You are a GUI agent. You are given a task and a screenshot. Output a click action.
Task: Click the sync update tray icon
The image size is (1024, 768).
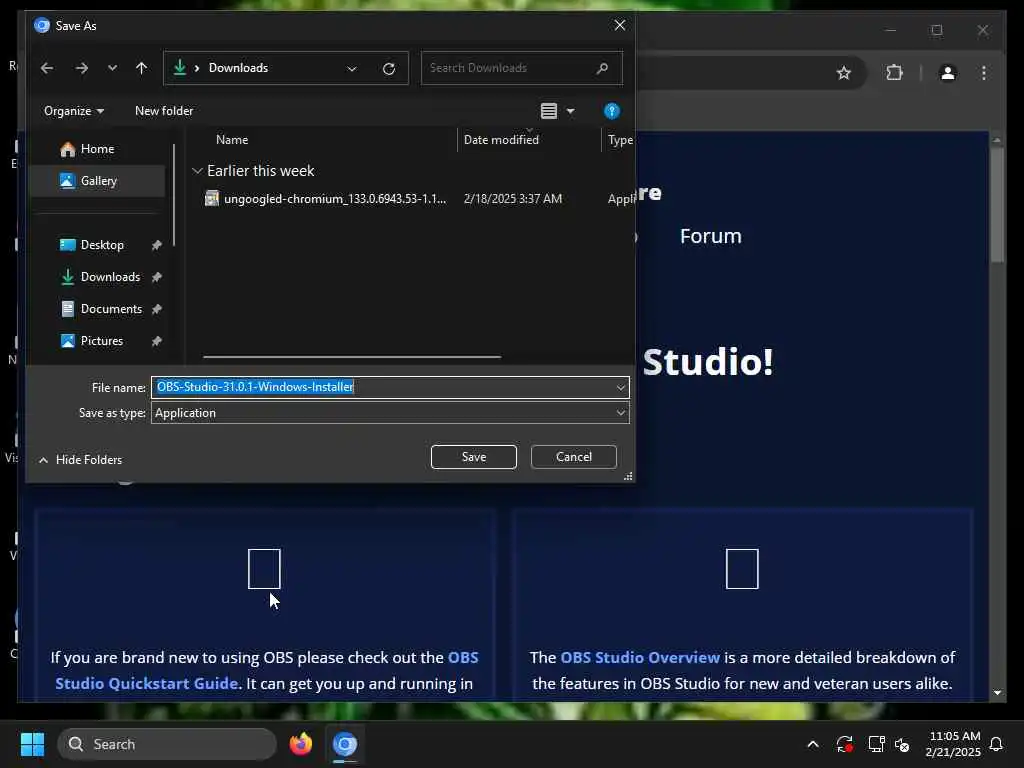point(844,744)
